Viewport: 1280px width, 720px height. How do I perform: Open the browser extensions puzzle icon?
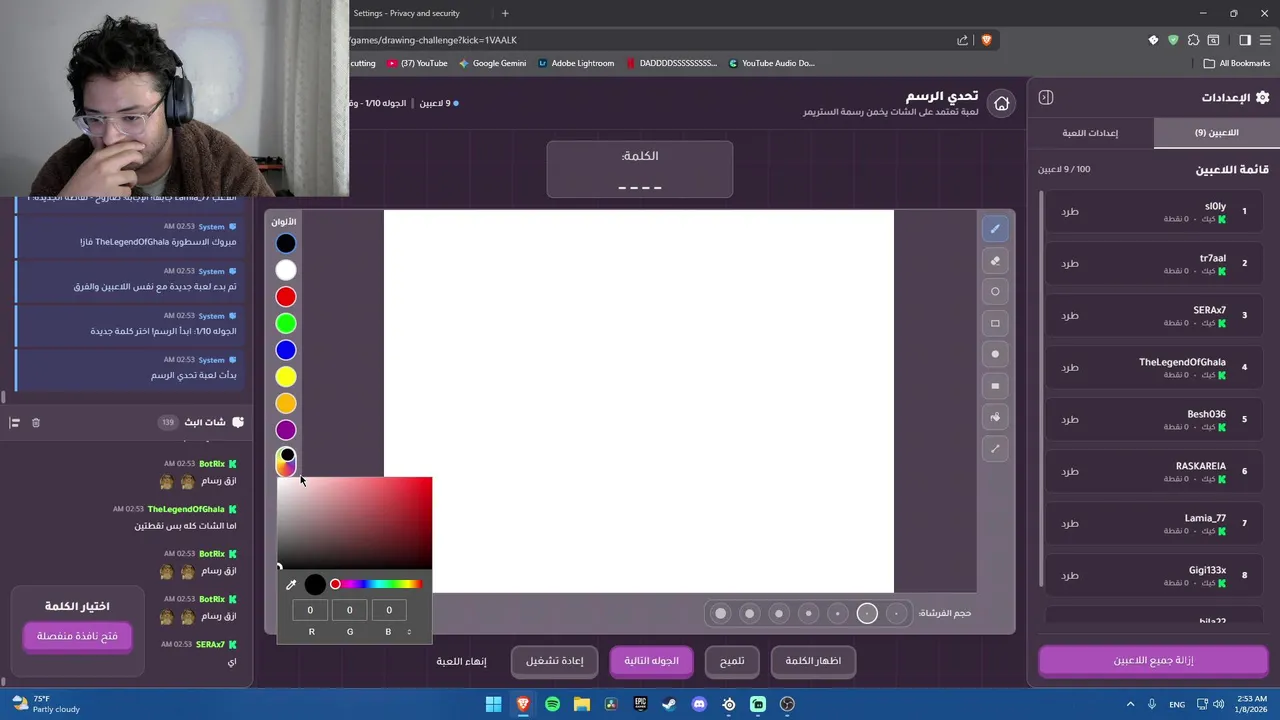pos(1193,40)
